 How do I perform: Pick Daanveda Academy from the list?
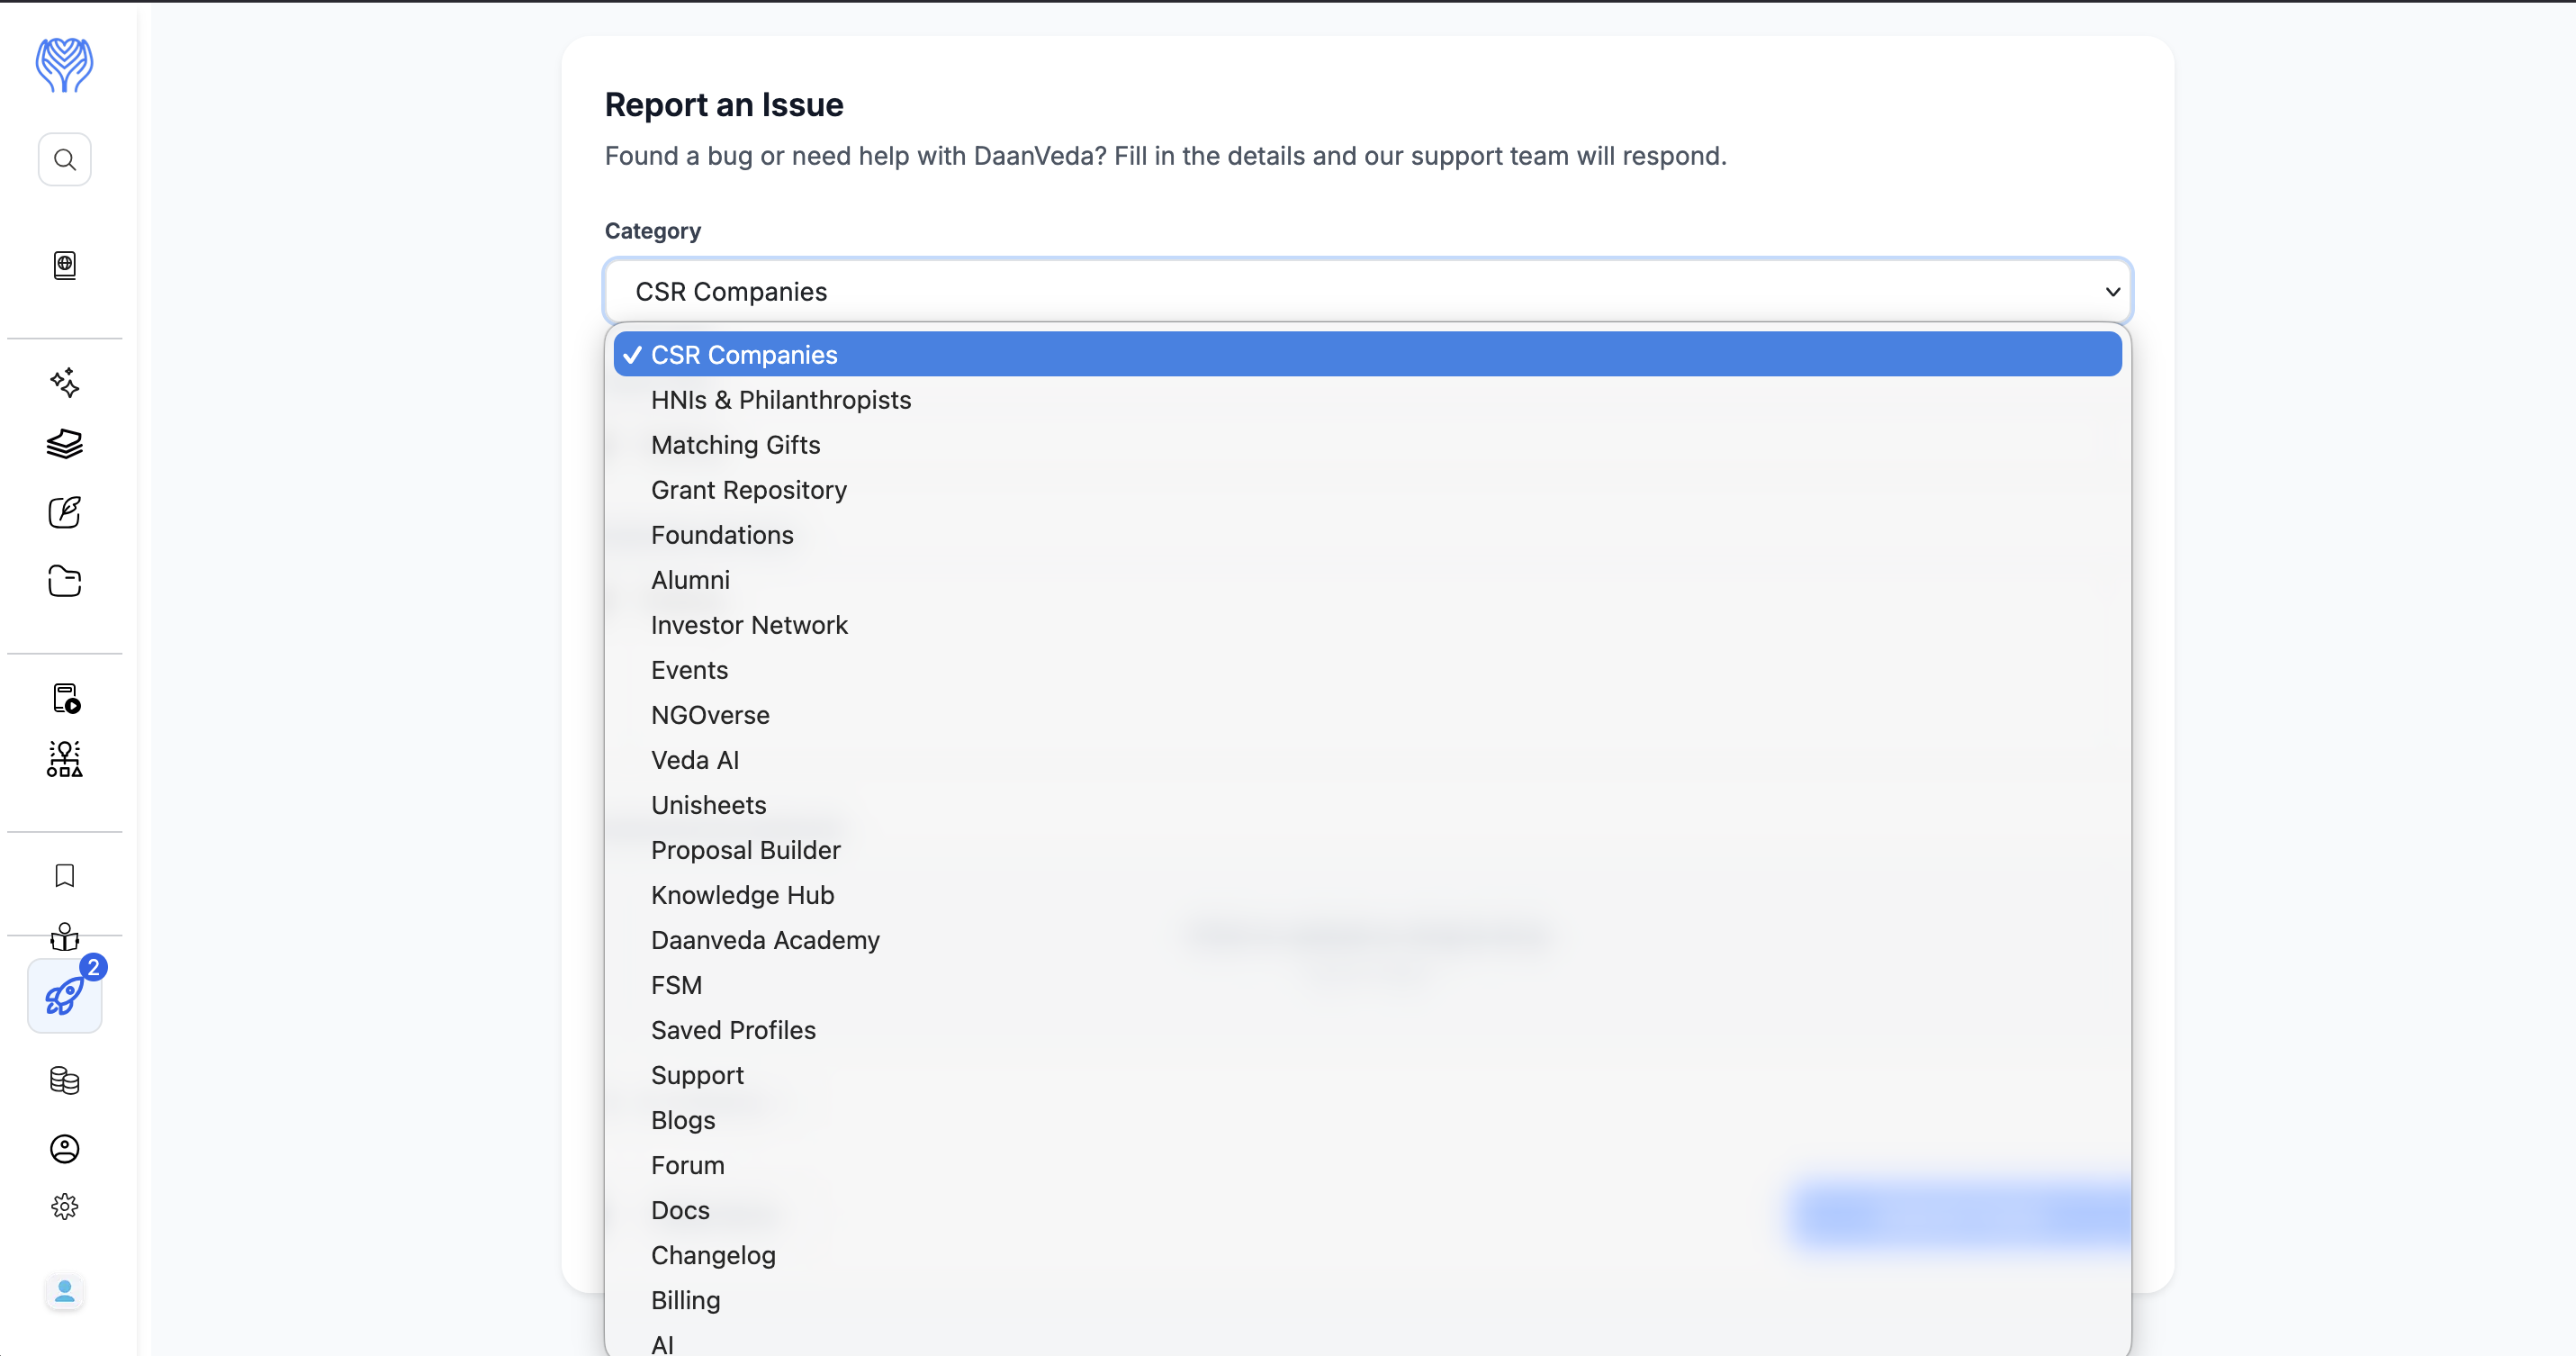point(1367,940)
